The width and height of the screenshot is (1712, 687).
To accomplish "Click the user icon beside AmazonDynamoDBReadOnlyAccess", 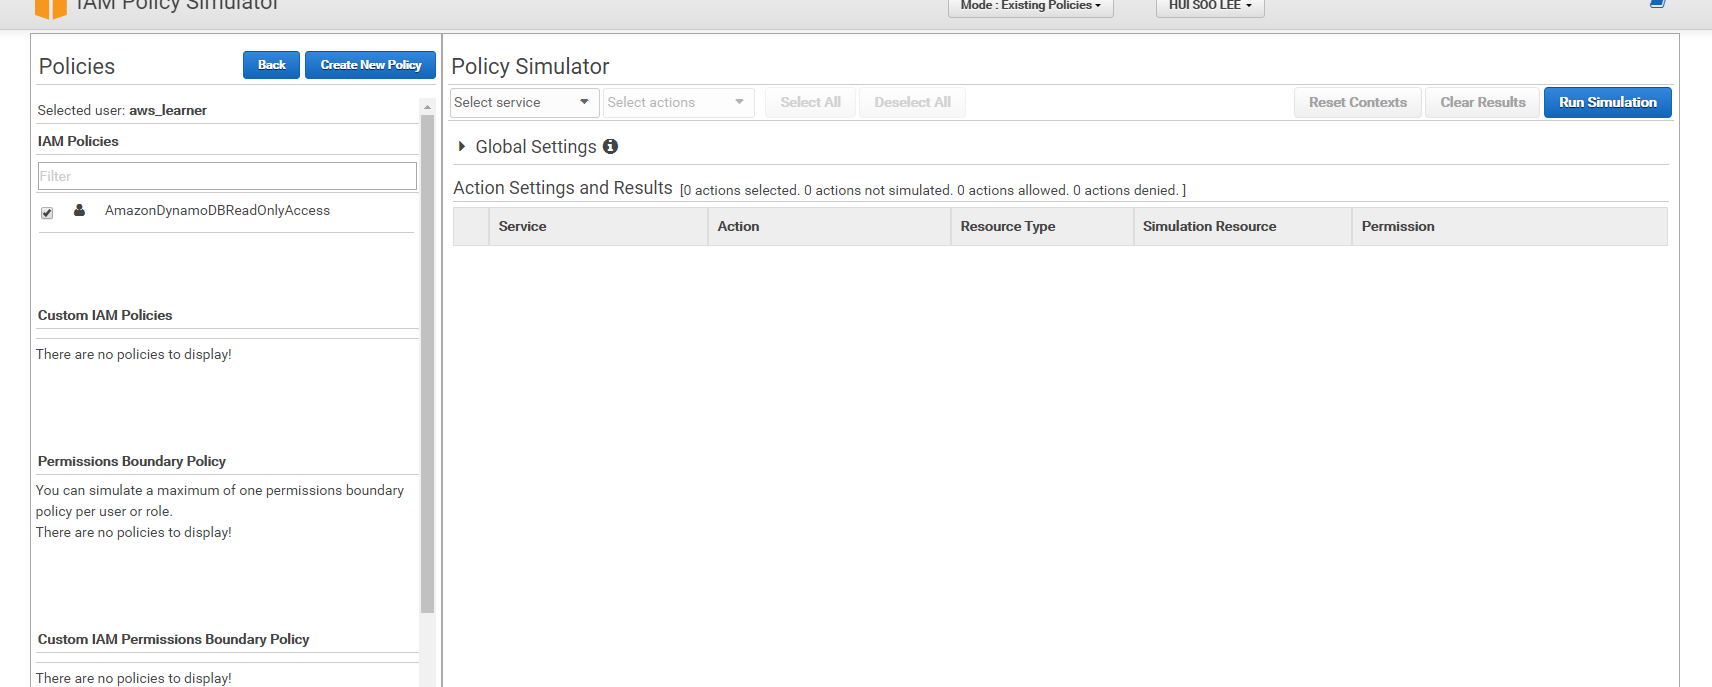I will click(x=79, y=210).
